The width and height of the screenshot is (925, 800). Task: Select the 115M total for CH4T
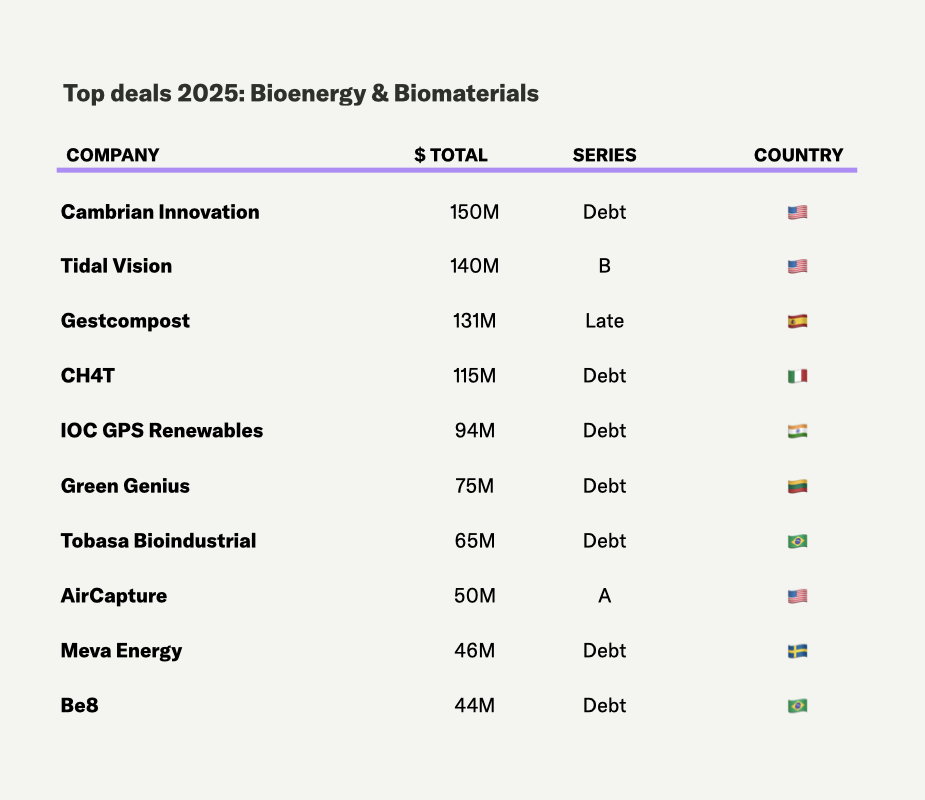[x=473, y=376]
